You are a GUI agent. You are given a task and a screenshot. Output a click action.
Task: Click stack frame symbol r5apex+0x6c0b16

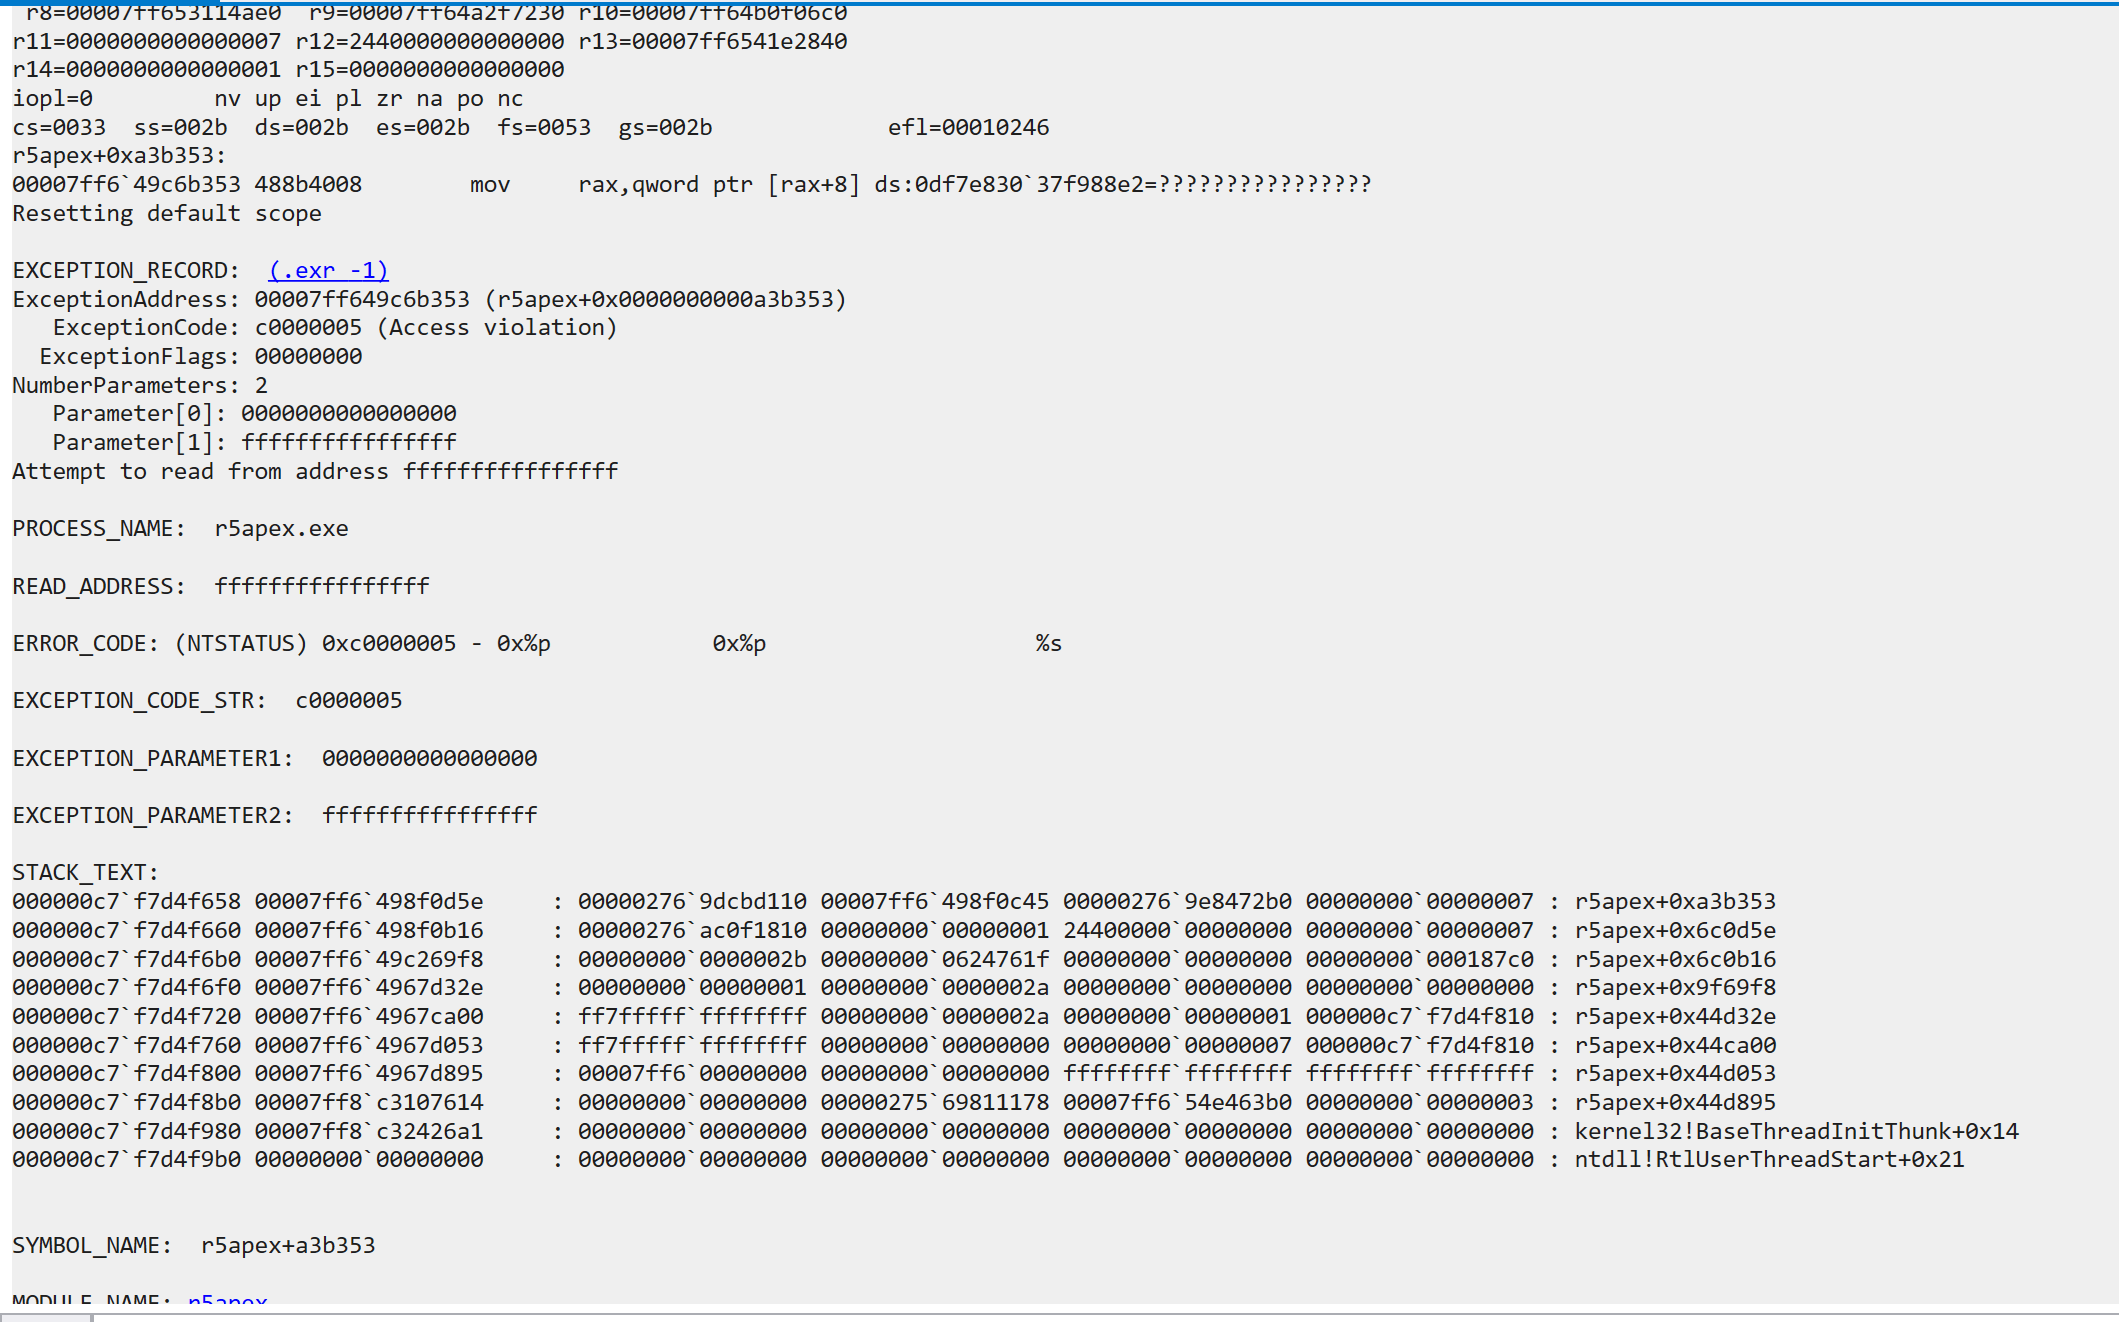(1675, 960)
